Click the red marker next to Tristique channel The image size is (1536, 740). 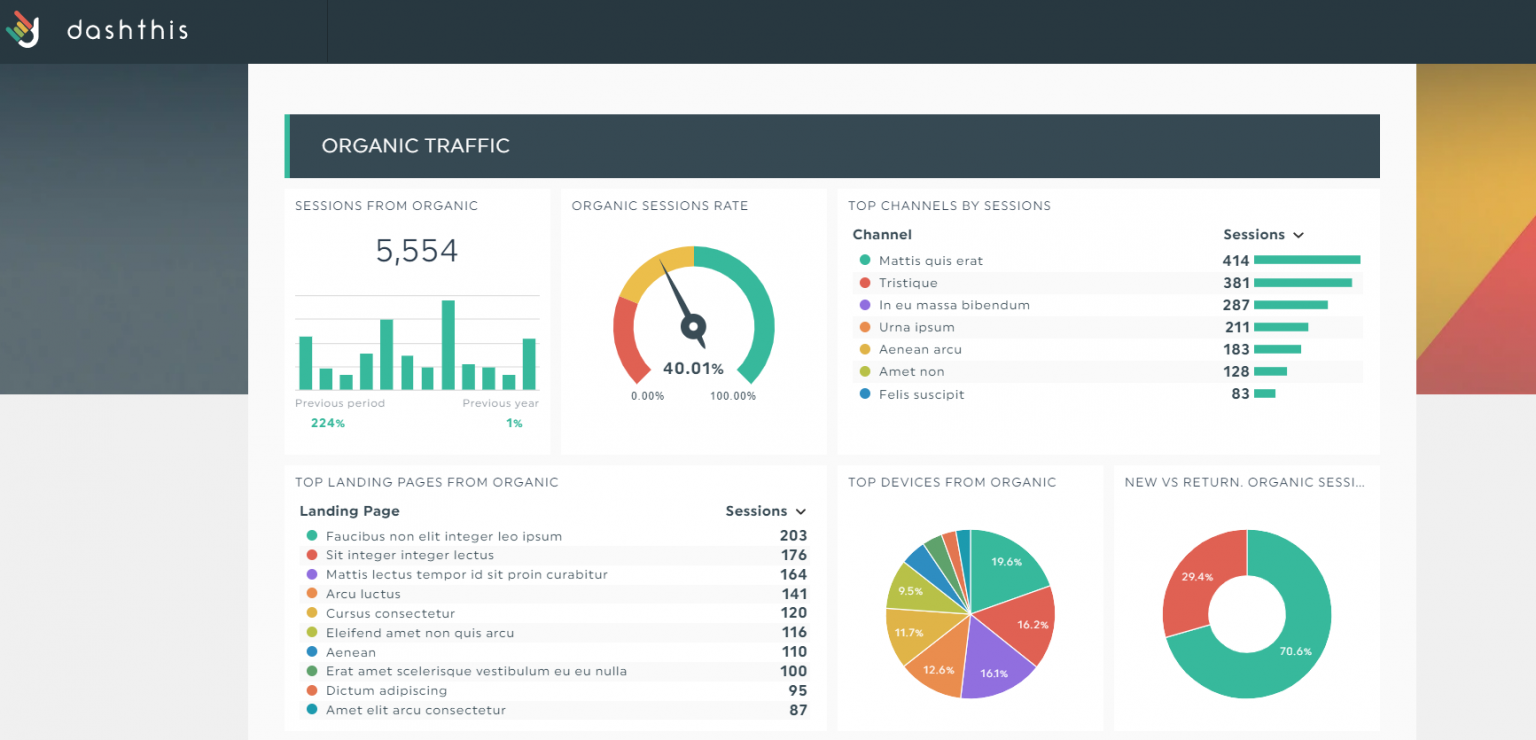(x=864, y=282)
